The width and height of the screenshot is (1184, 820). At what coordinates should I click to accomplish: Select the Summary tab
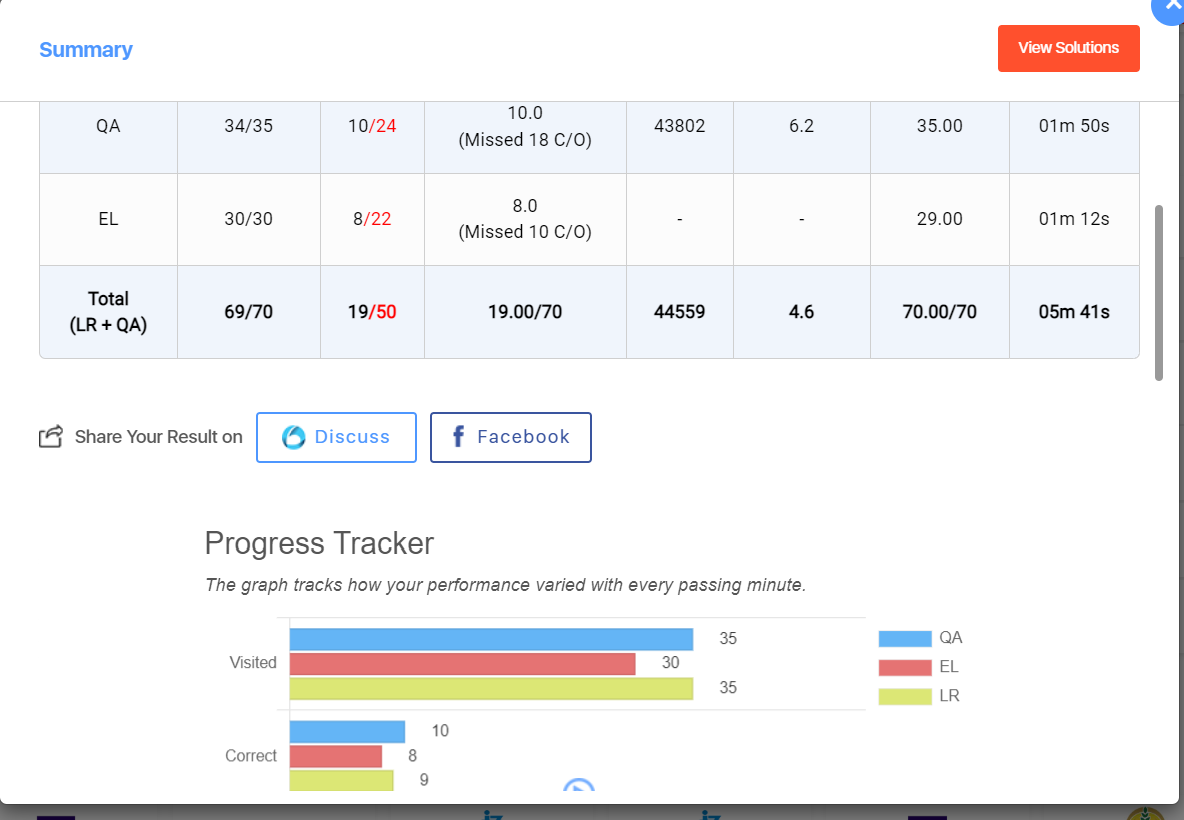pos(86,50)
